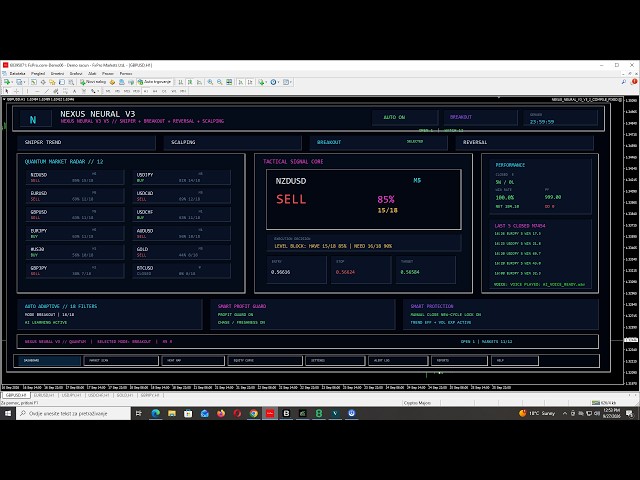Screen dimensions: 640x480
Task: Select the BREAKOUT mode tab
Action: pos(378,142)
